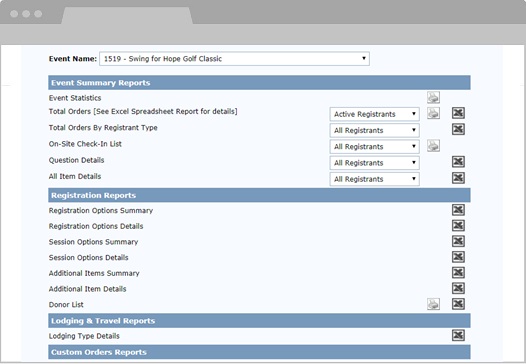Click the Registration Options Summary label
Image resolution: width=526 pixels, height=364 pixels.
click(x=101, y=211)
